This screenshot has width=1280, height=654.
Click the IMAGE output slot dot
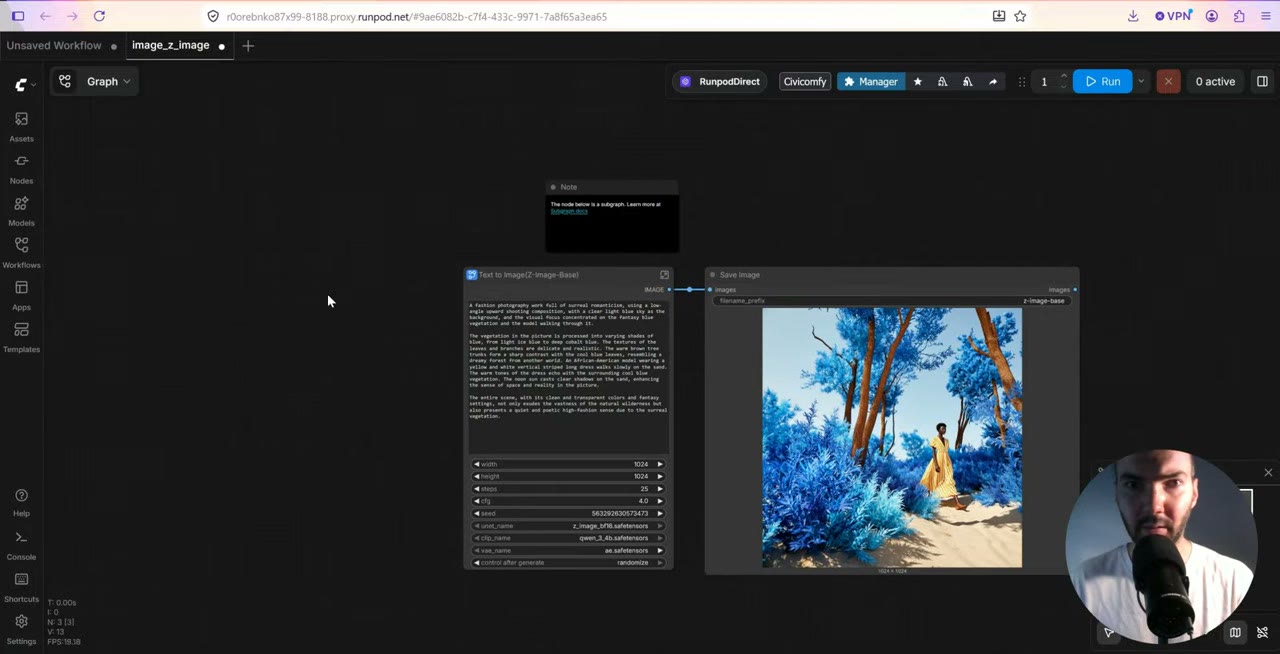click(670, 290)
